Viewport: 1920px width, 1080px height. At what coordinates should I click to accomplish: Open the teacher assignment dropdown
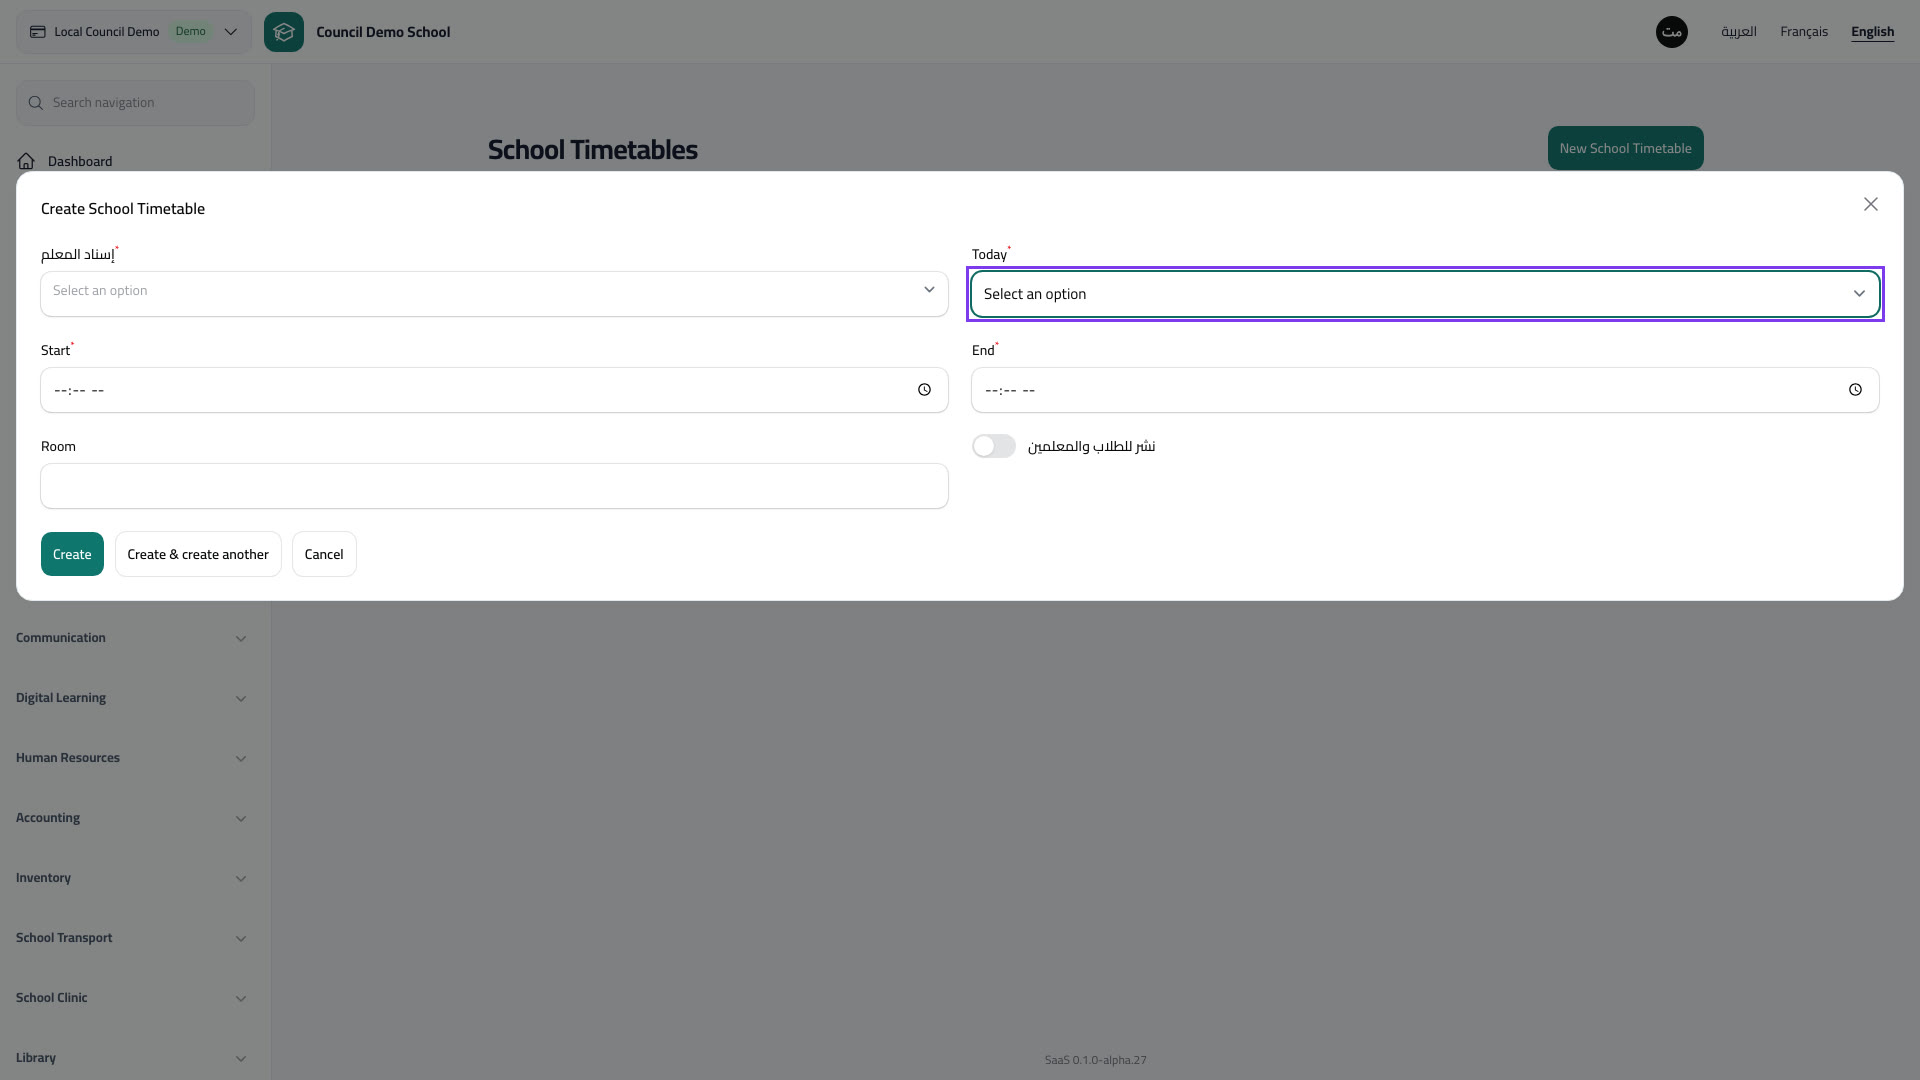click(494, 294)
